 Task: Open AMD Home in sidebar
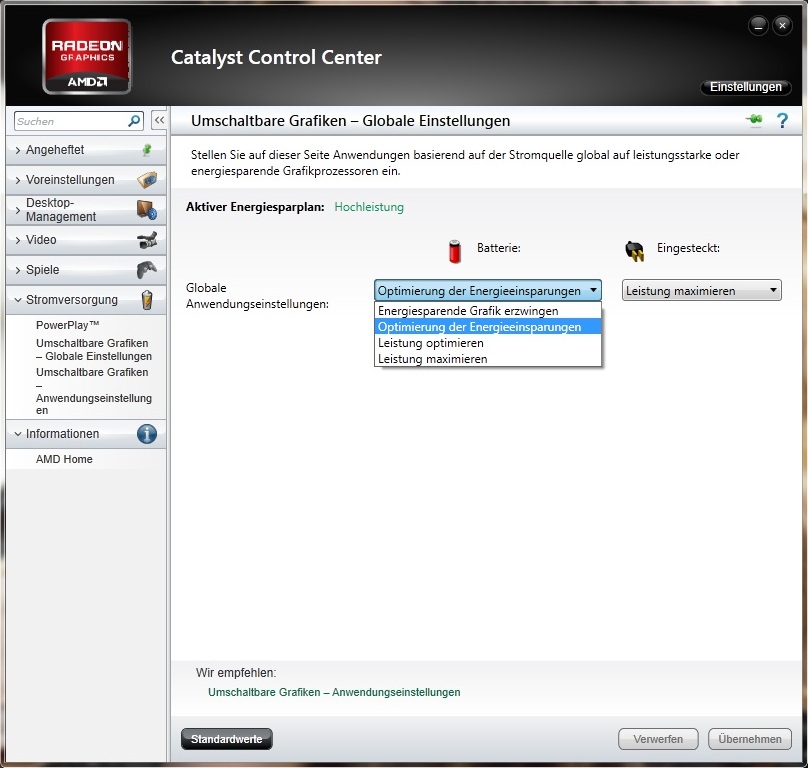pyautogui.click(x=64, y=459)
